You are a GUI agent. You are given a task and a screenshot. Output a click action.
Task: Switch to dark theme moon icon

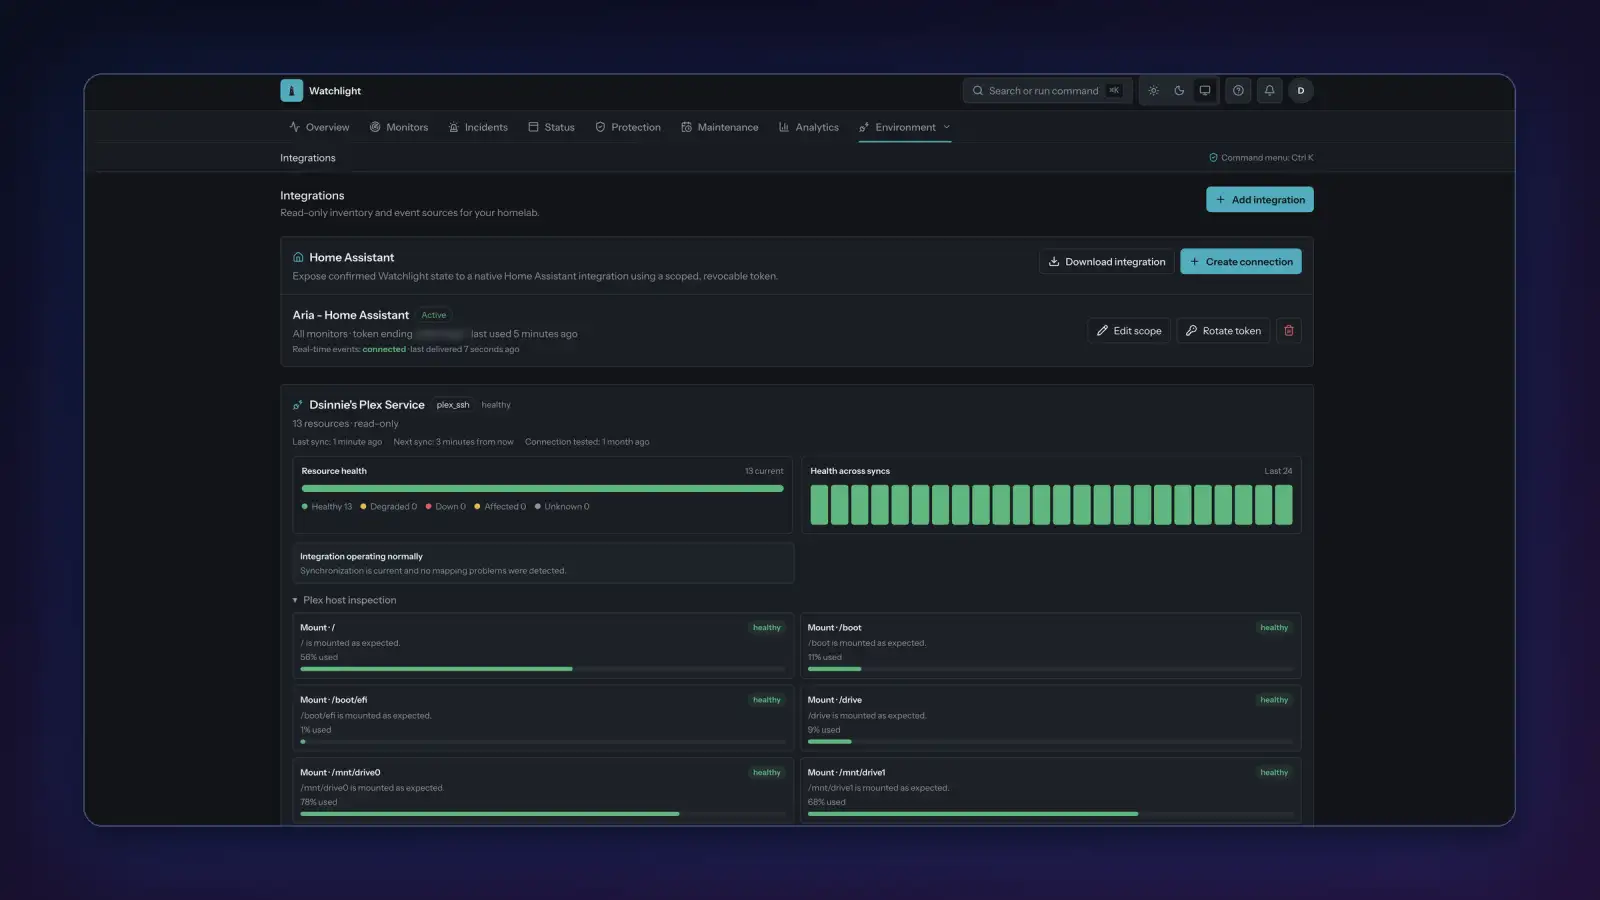[x=1179, y=90]
